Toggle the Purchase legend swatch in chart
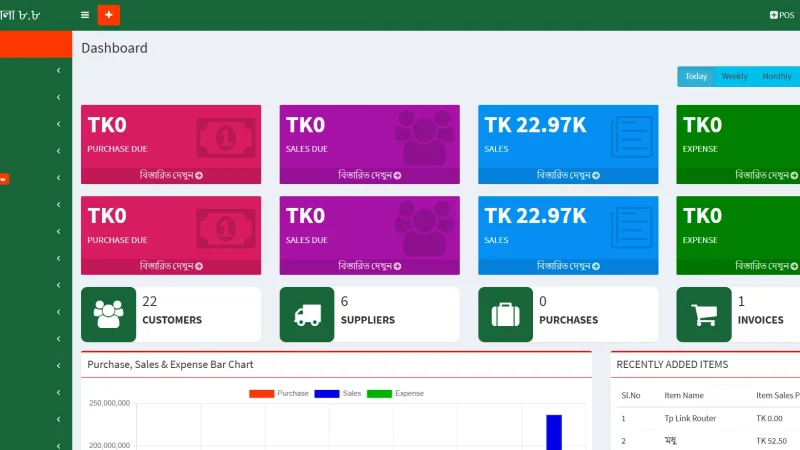This screenshot has width=800, height=450. point(262,394)
